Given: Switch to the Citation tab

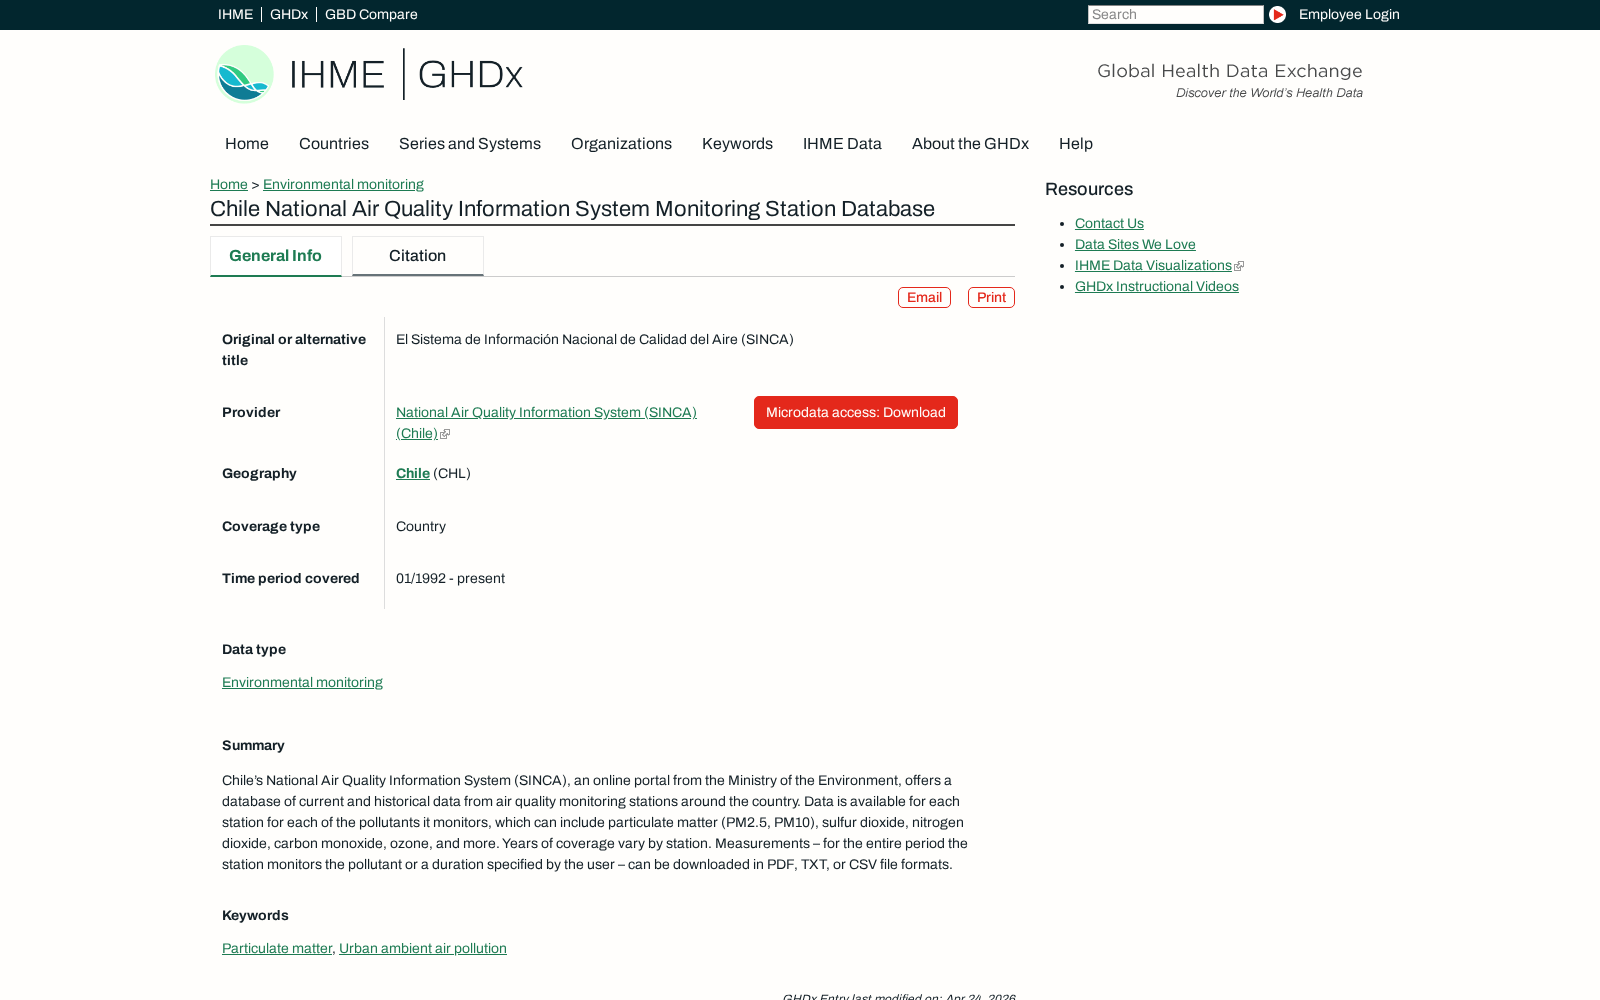Looking at the screenshot, I should (x=418, y=256).
